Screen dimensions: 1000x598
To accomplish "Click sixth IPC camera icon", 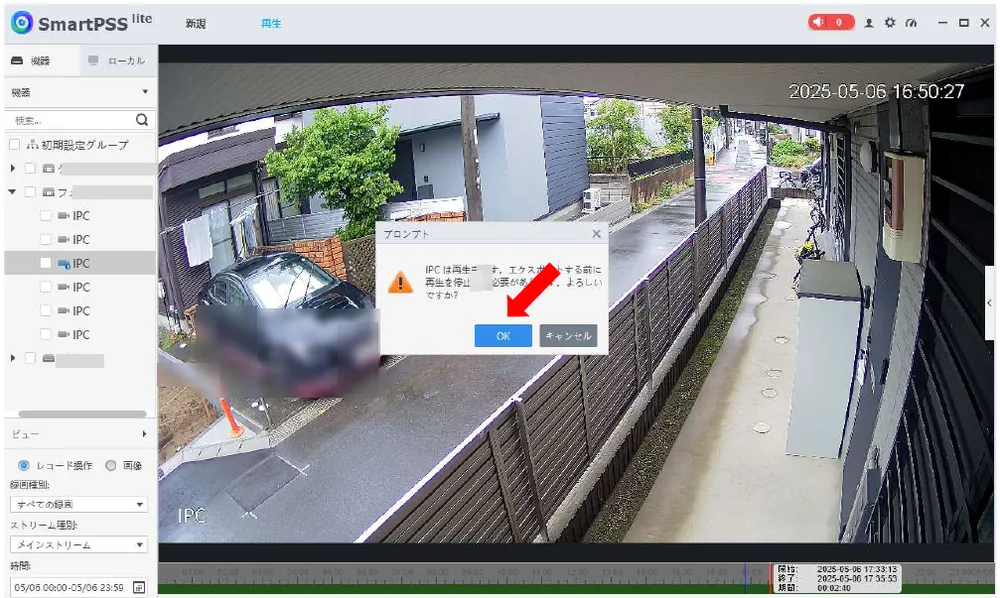I will (x=64, y=334).
